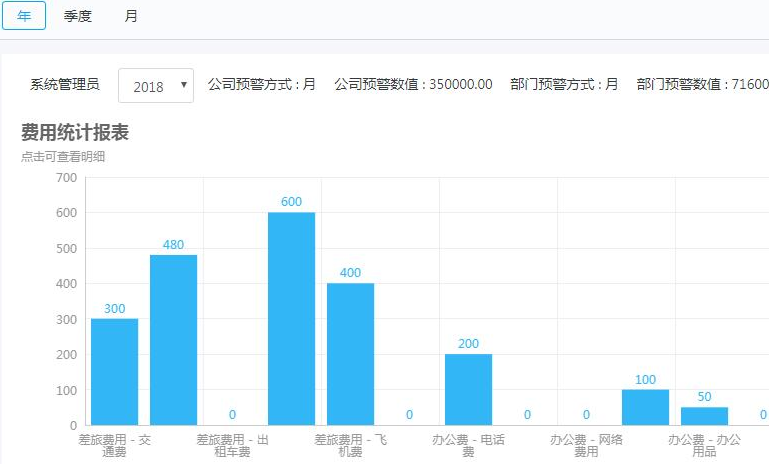The height and width of the screenshot is (464, 769).
Task: Click the 200 bar for 办公费-电话费
Action: pos(468,389)
